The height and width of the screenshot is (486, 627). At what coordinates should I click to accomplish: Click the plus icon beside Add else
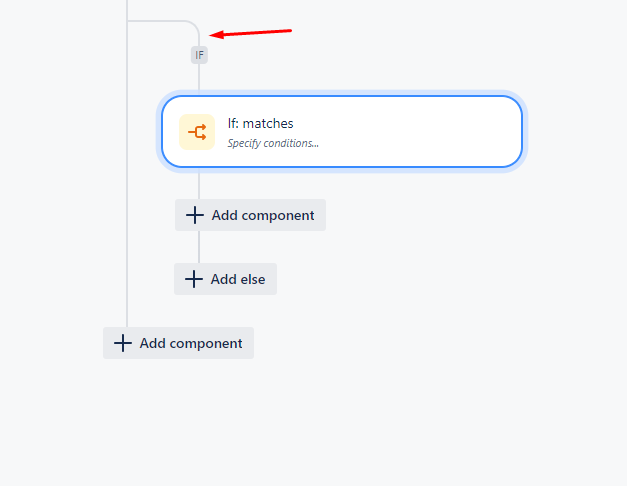194,279
